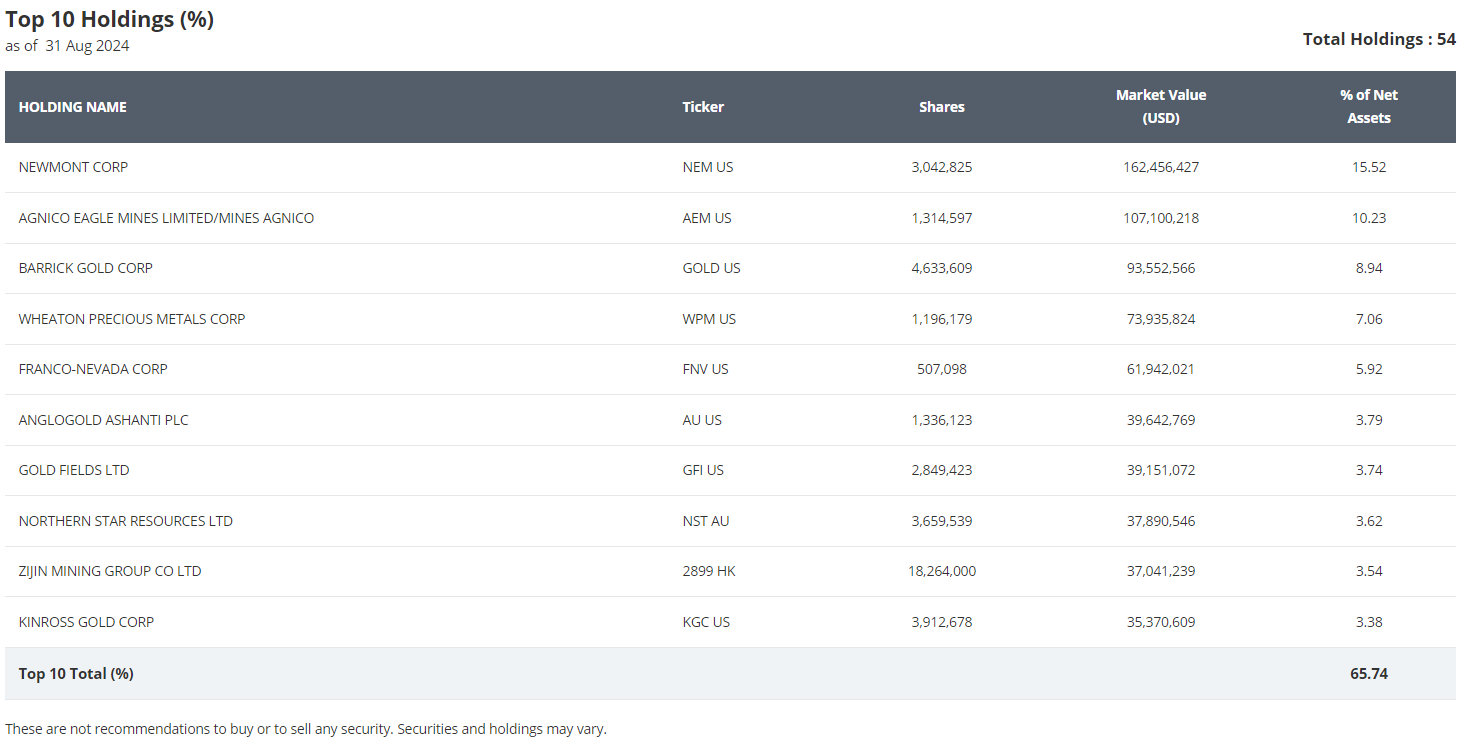1478x754 pixels.
Task: Click net assets percentage 3.62
Action: [1369, 521]
